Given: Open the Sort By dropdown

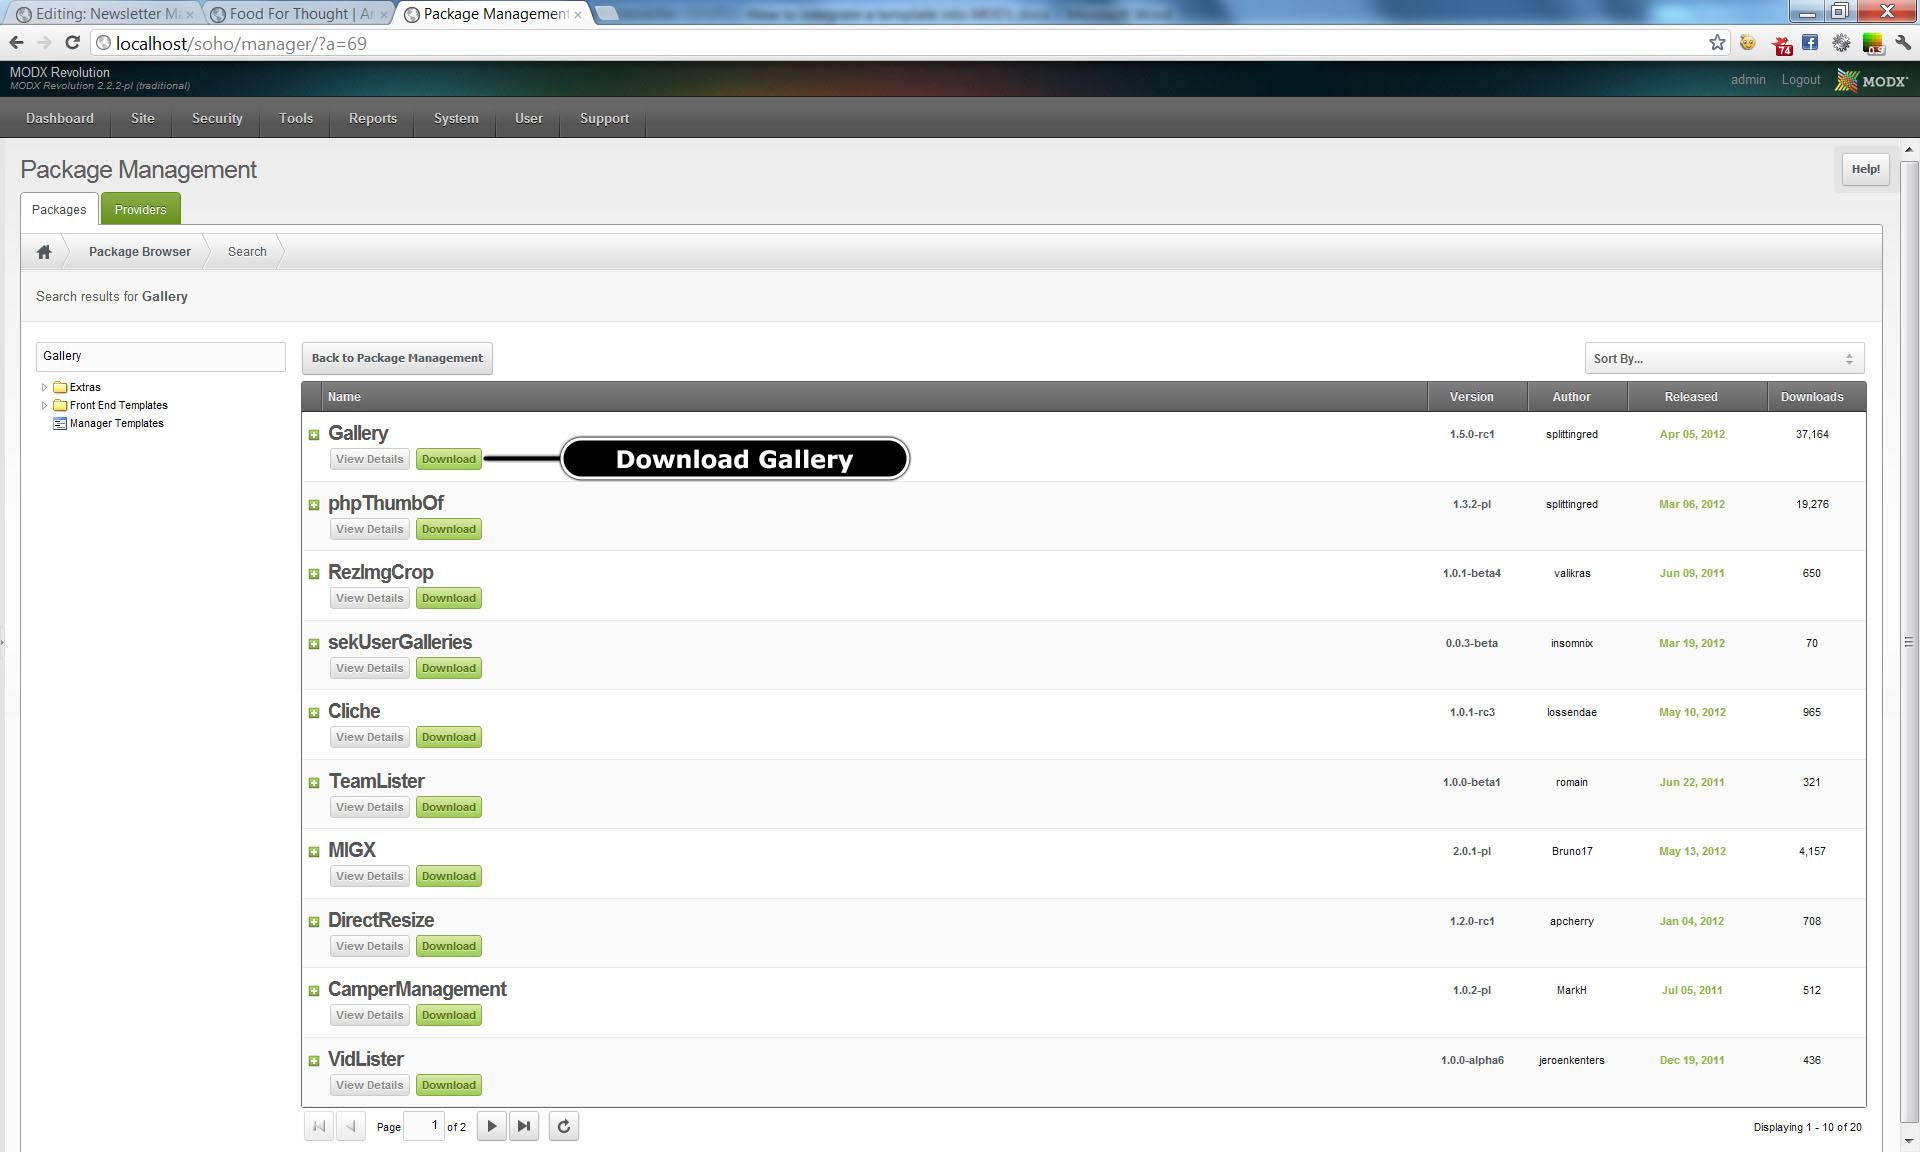Looking at the screenshot, I should coord(1724,358).
